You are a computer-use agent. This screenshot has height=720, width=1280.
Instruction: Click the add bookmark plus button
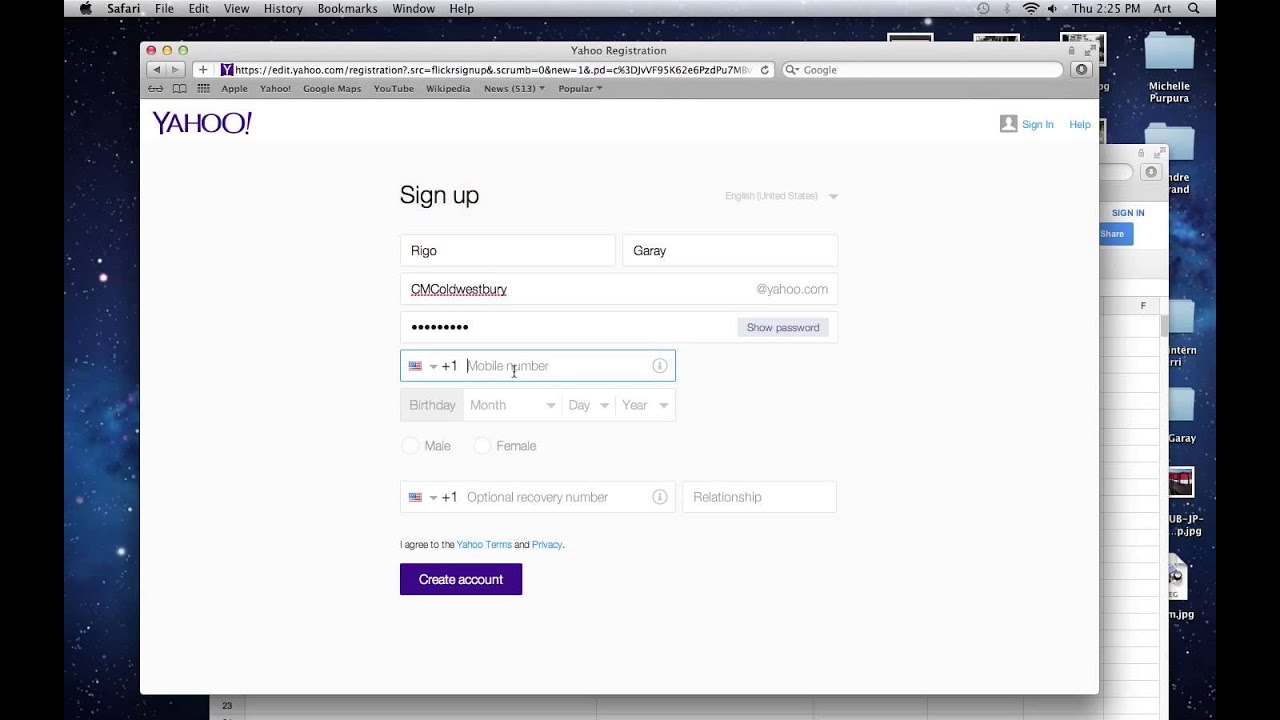pyautogui.click(x=203, y=70)
